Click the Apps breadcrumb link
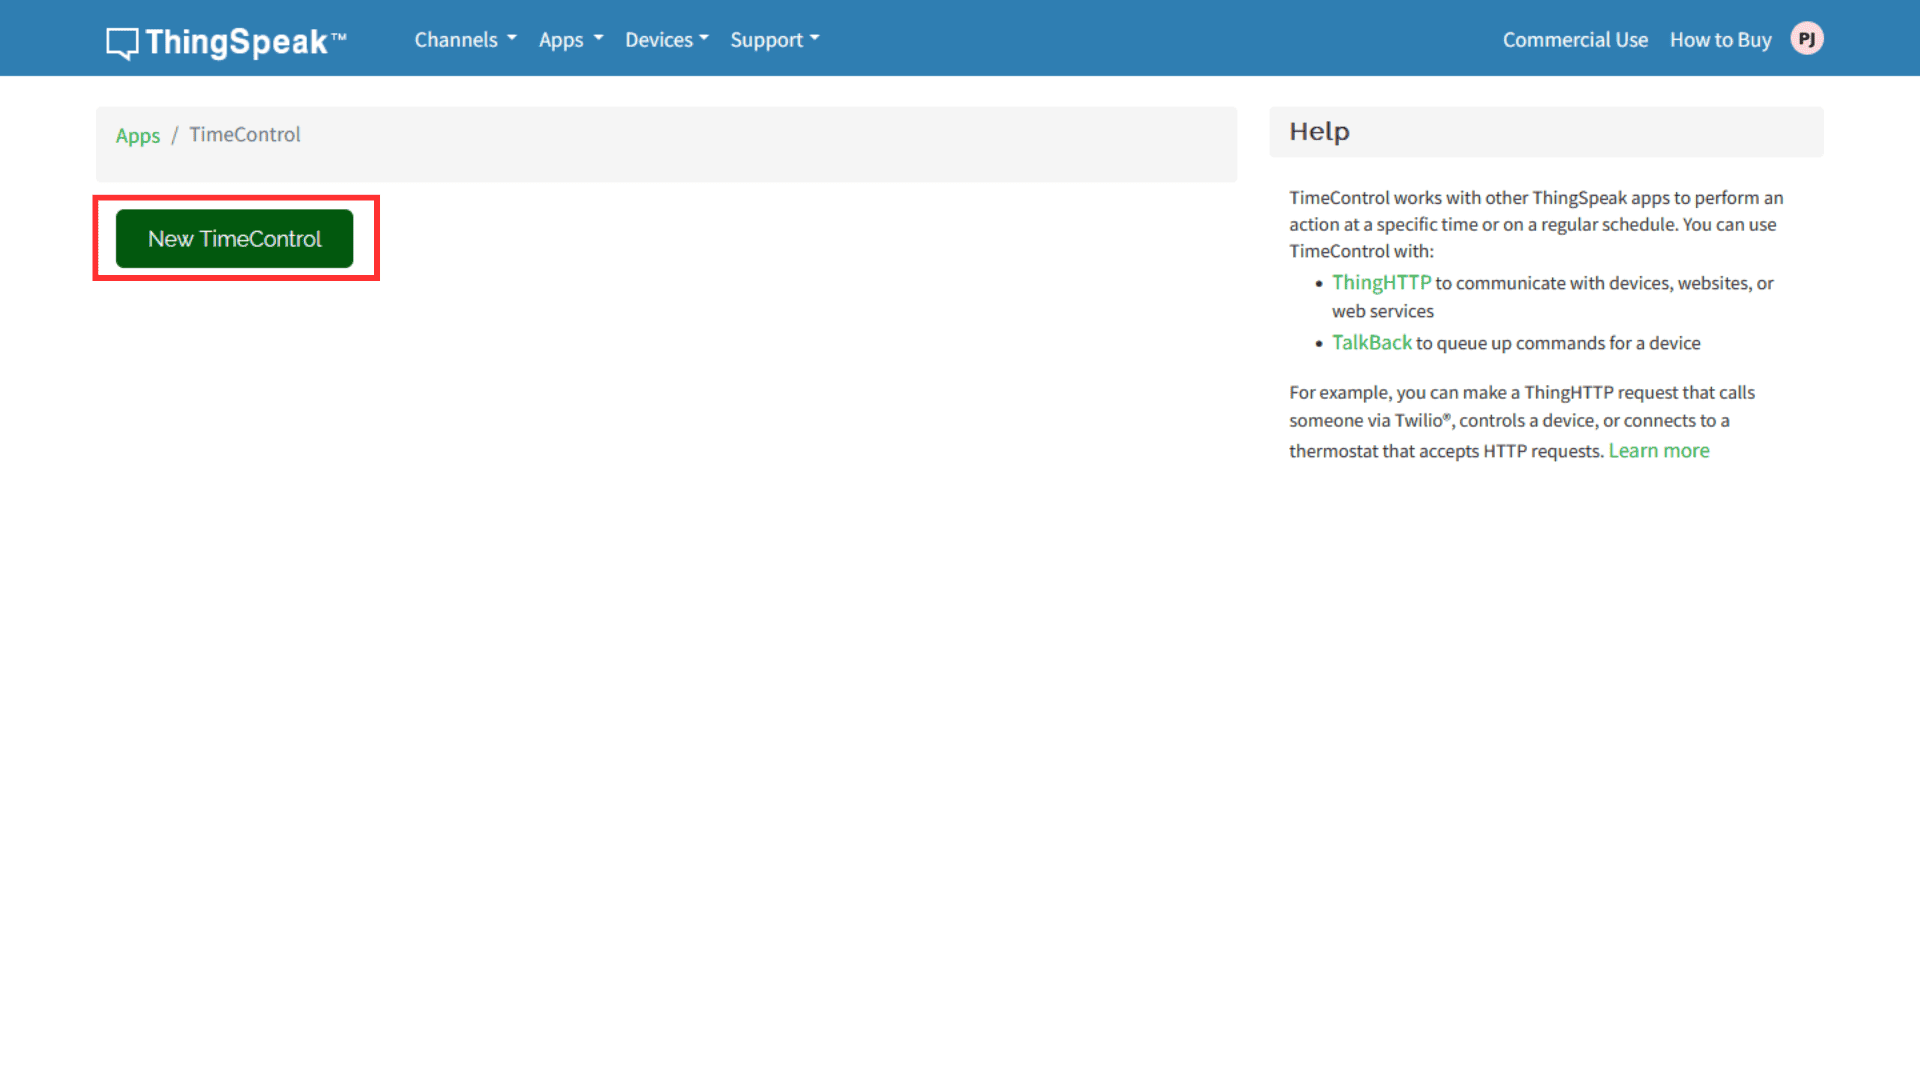The height and width of the screenshot is (1080, 1920). click(x=138, y=135)
